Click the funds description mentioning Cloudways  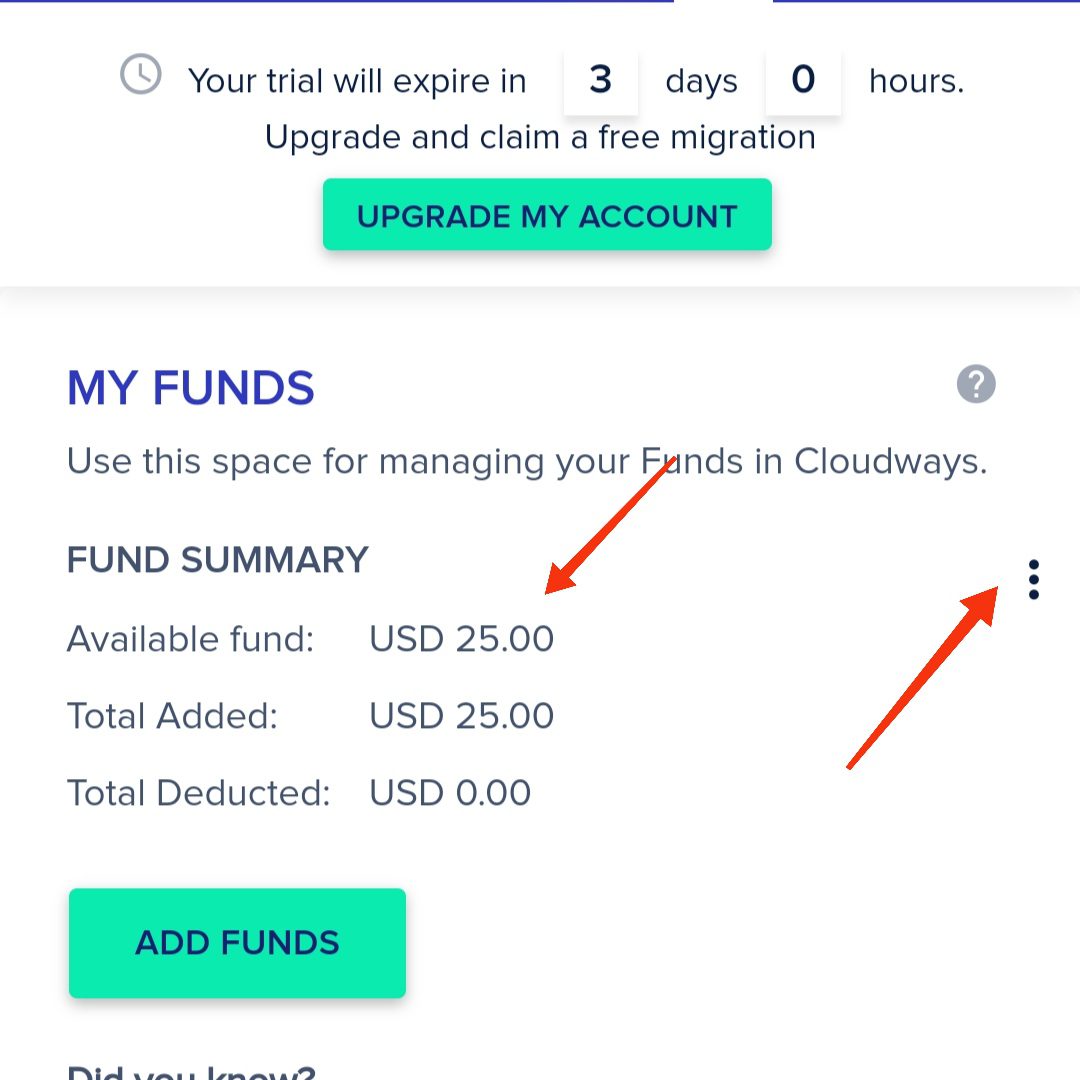(x=527, y=462)
